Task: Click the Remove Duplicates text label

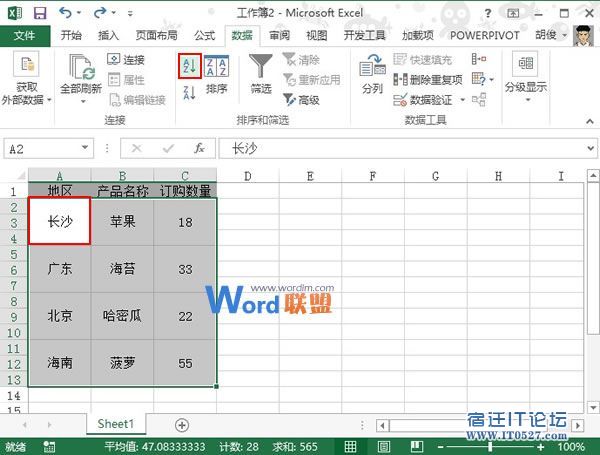Action: (436, 80)
